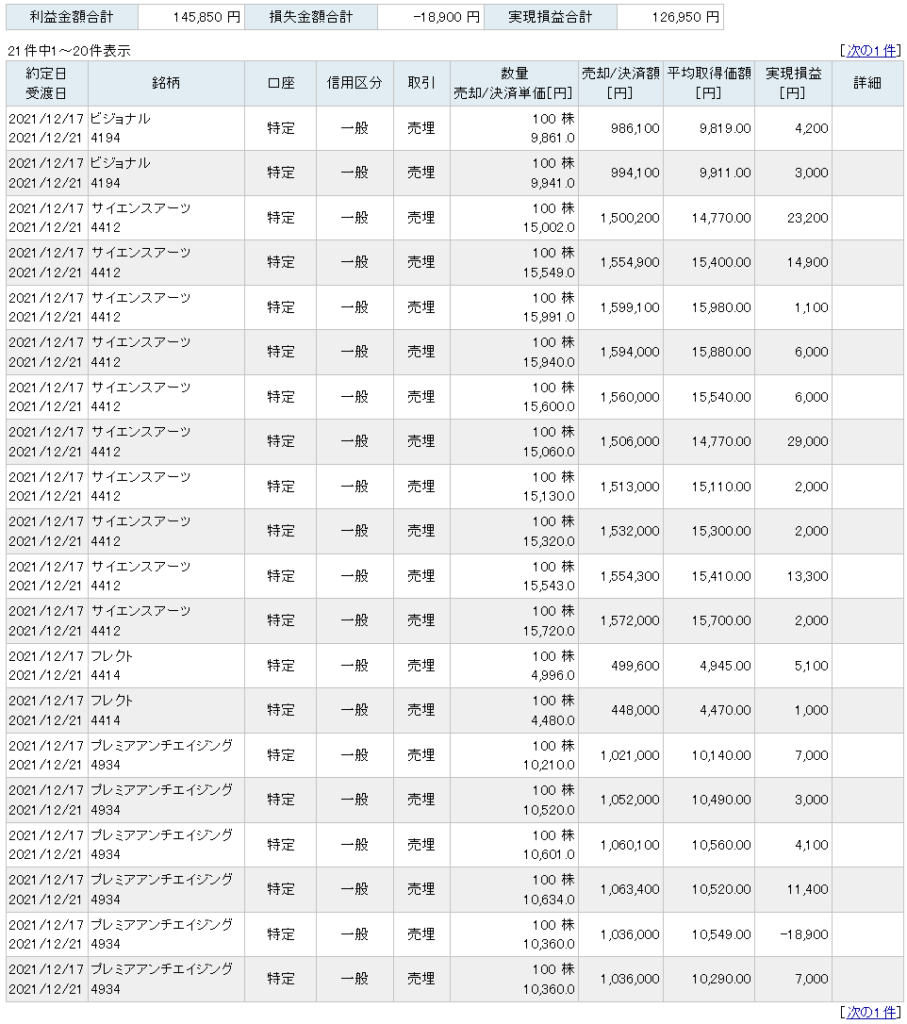
Task: Select the realized profit 29,000
Action: coord(808,442)
